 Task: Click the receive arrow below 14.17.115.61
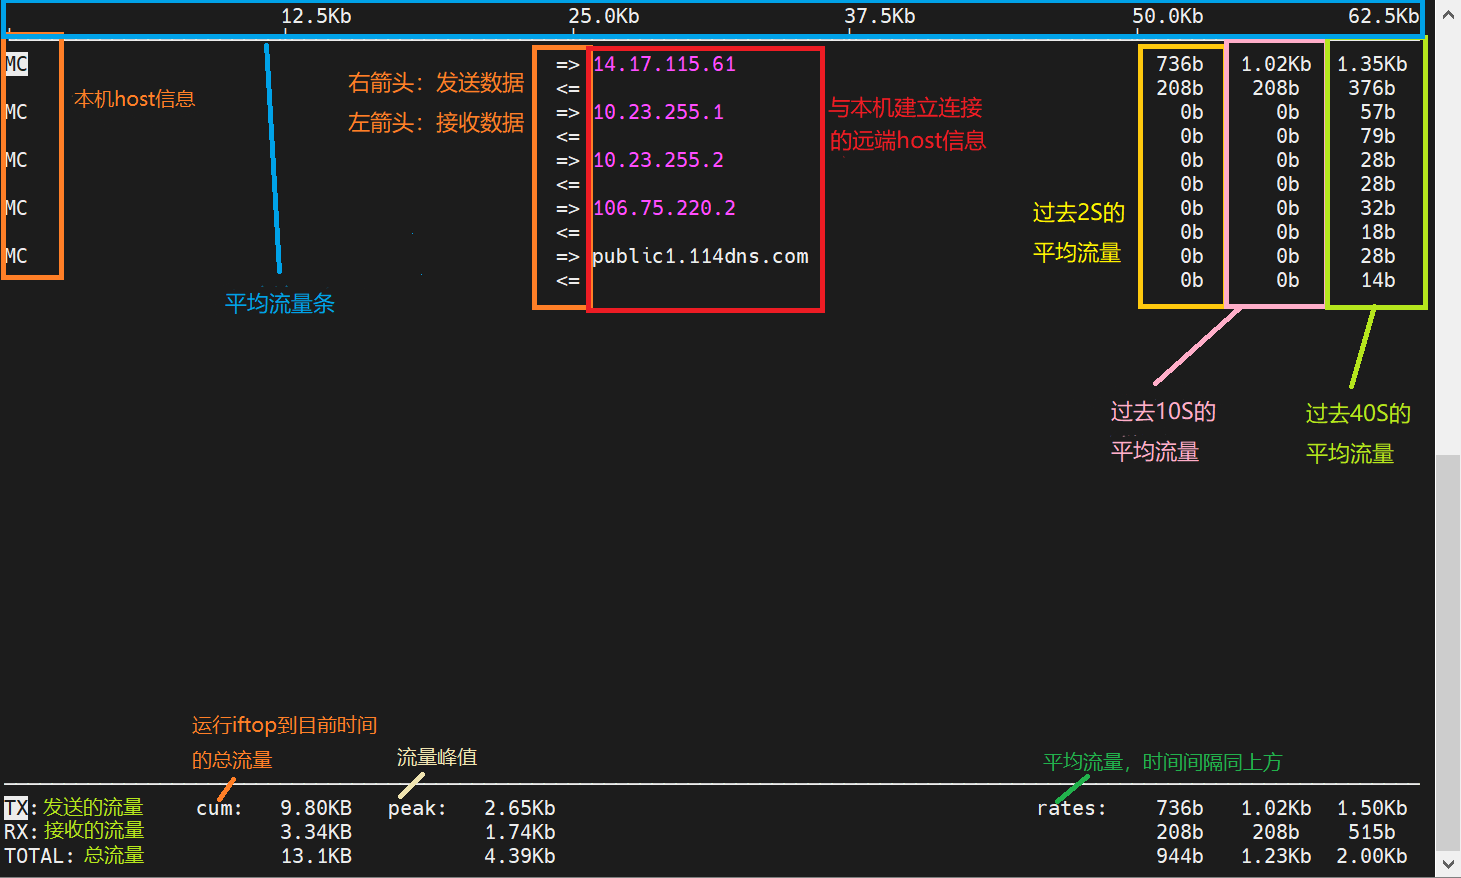(570, 88)
